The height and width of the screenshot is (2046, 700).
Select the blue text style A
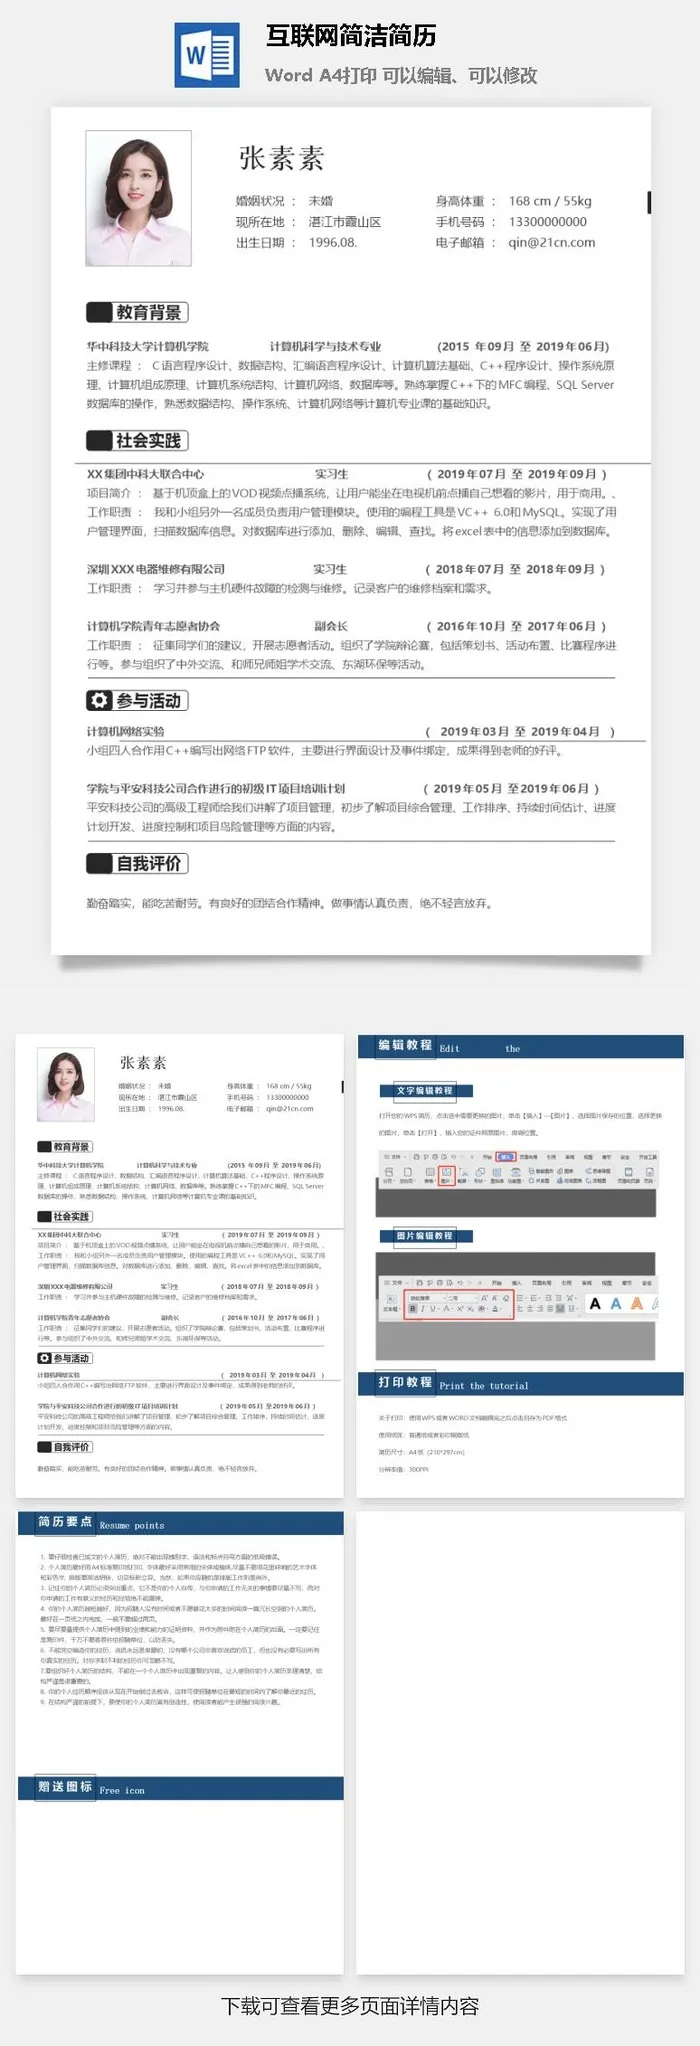[616, 1304]
